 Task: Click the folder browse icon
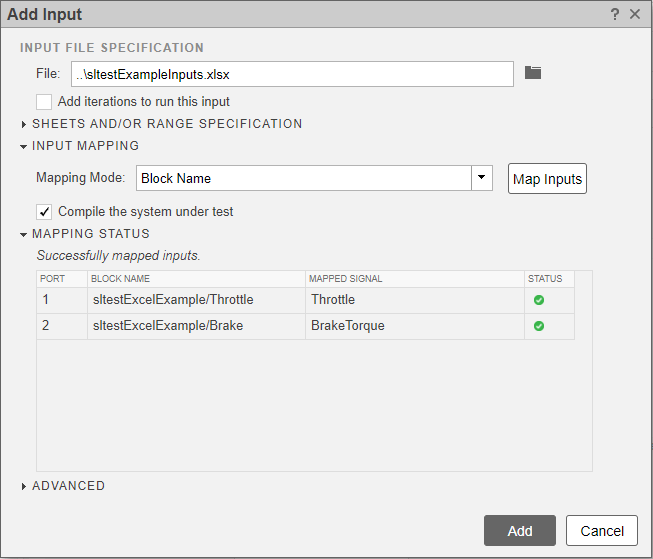(x=533, y=73)
